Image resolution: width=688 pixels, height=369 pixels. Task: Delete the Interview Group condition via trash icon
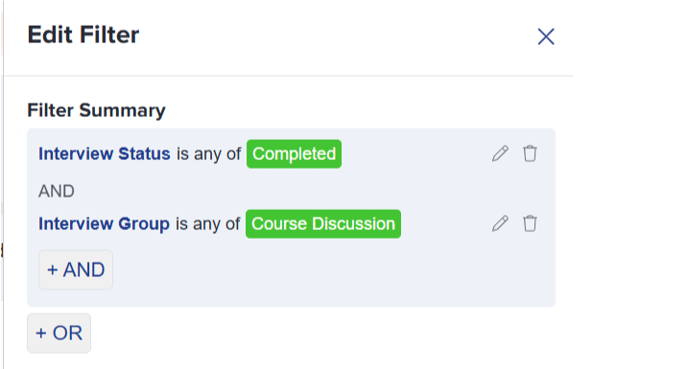(x=530, y=224)
